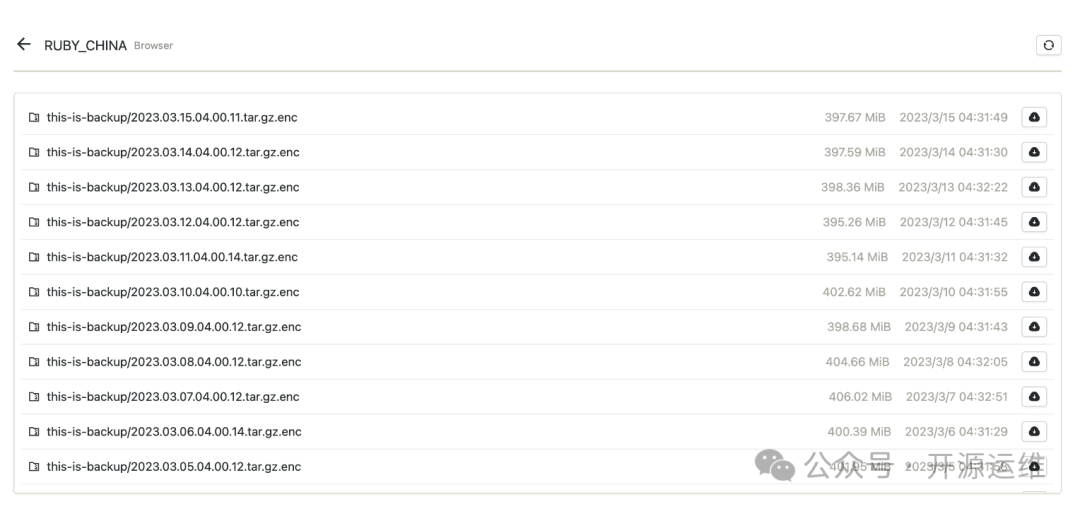Download the 398.36 MiB backup
Image resolution: width=1080 pixels, height=509 pixels.
point(1034,187)
